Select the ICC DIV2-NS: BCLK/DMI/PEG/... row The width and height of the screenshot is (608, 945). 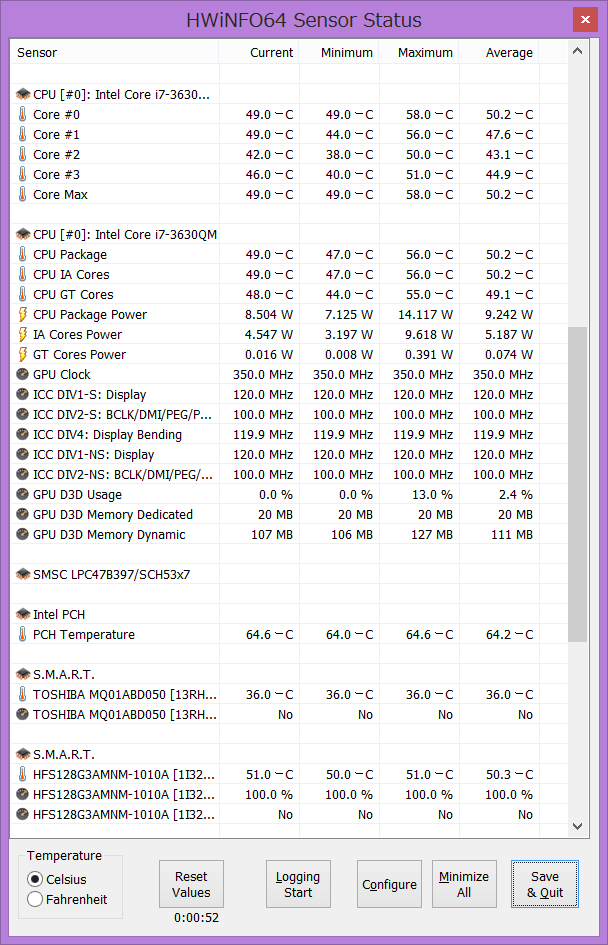click(x=289, y=474)
